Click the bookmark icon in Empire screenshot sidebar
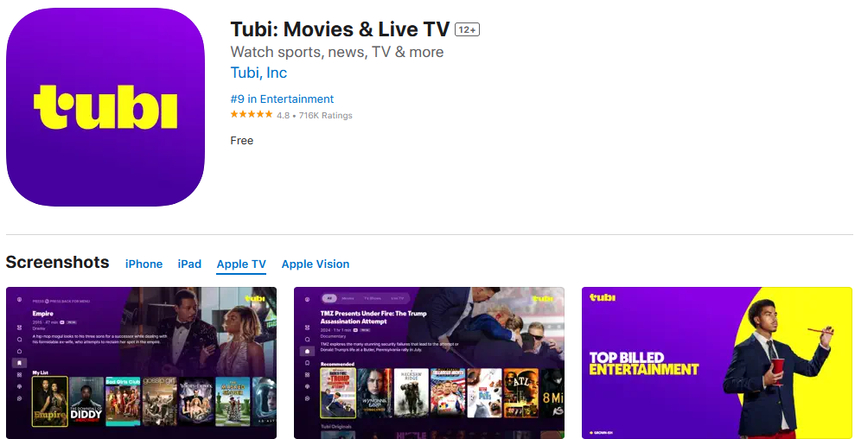Screen dimensions: 855x439 tap(20, 362)
